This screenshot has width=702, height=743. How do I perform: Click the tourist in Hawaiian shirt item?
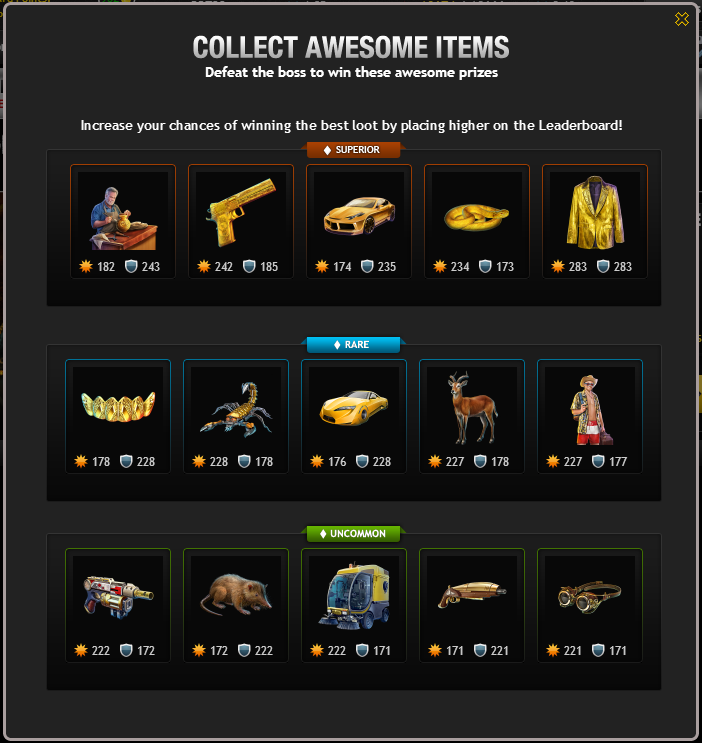[x=590, y=416]
